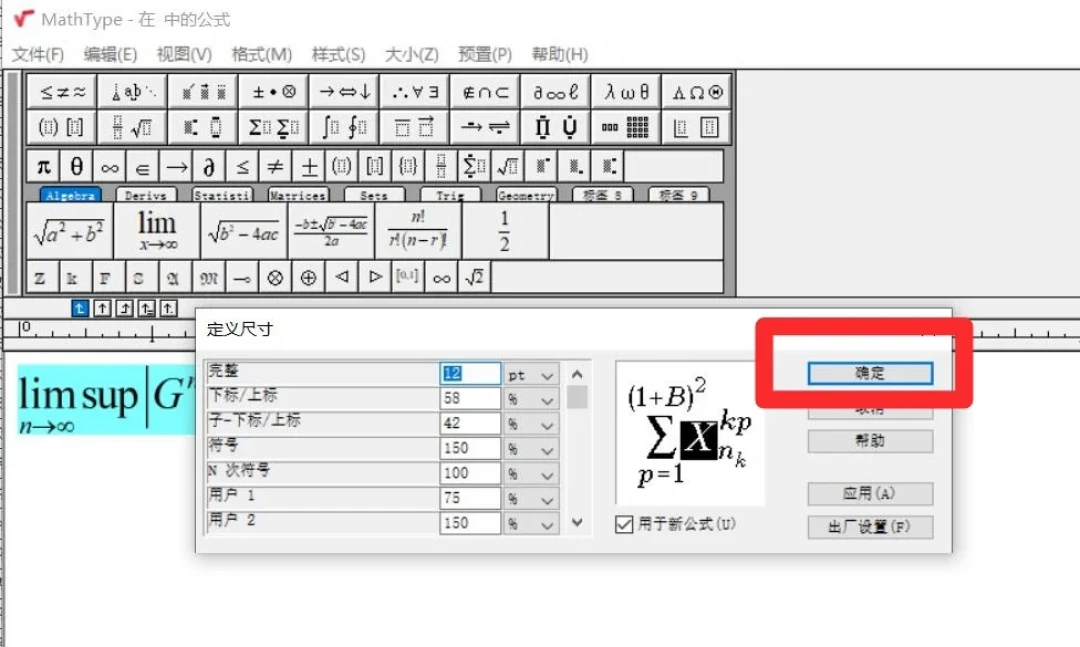Screen dimensions: 1080x647
Task: Insert the π symbol from small bar
Action: tap(43, 166)
